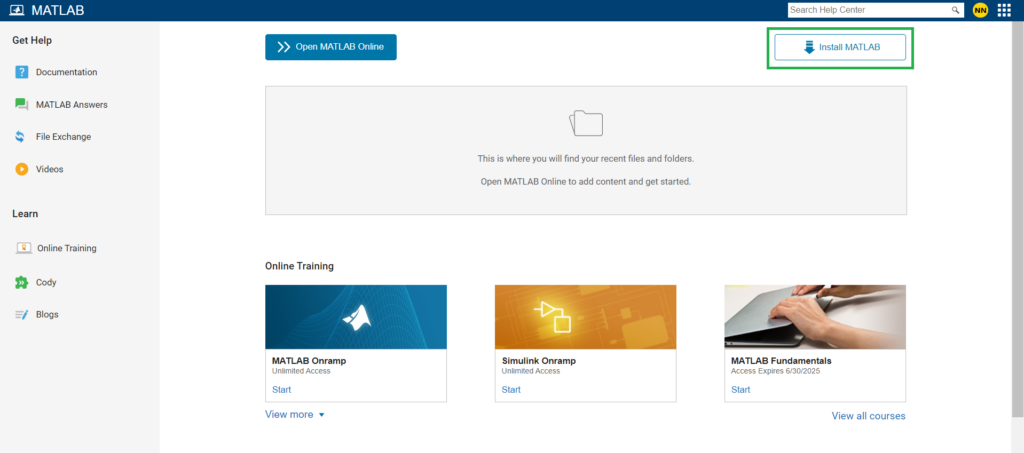This screenshot has width=1024, height=453.
Task: Click Open MATLAB Online button
Action: [x=330, y=47]
